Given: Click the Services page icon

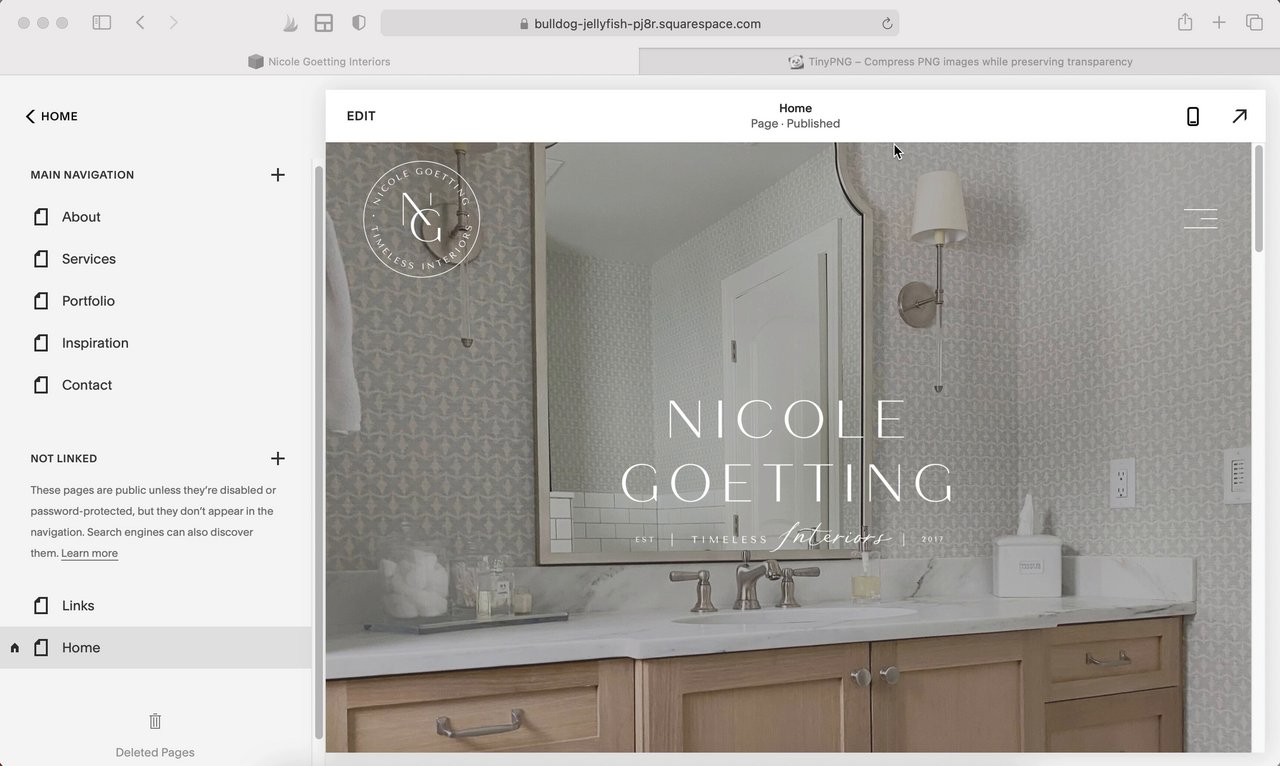Looking at the screenshot, I should (x=41, y=259).
